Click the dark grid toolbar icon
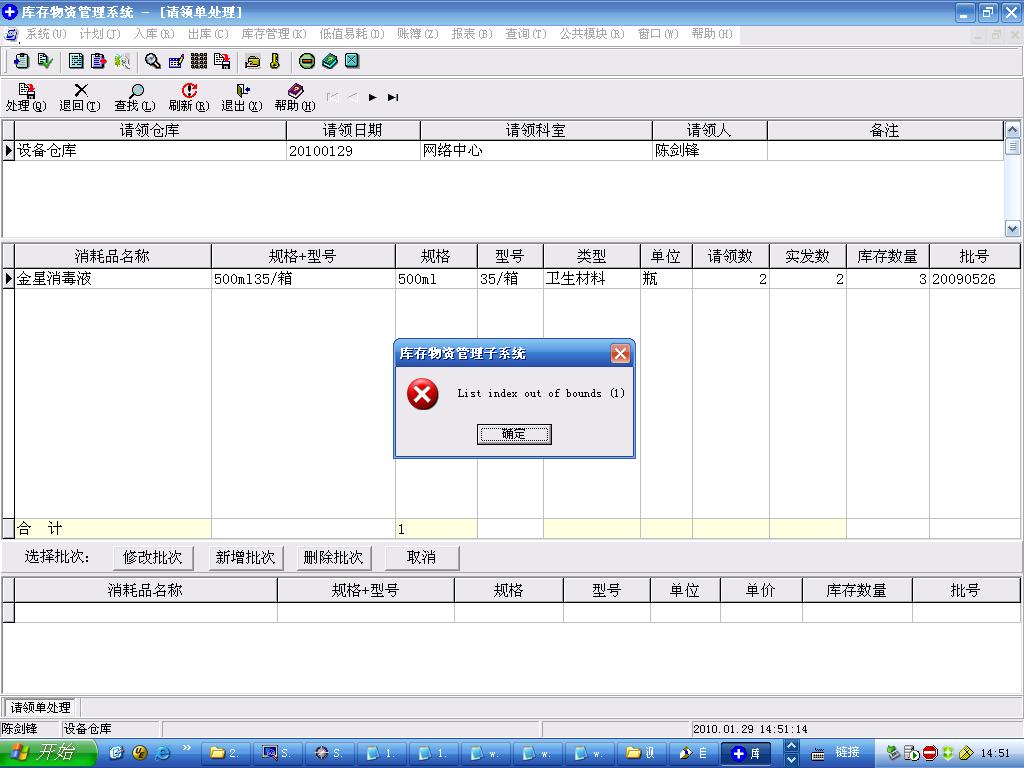 click(199, 61)
